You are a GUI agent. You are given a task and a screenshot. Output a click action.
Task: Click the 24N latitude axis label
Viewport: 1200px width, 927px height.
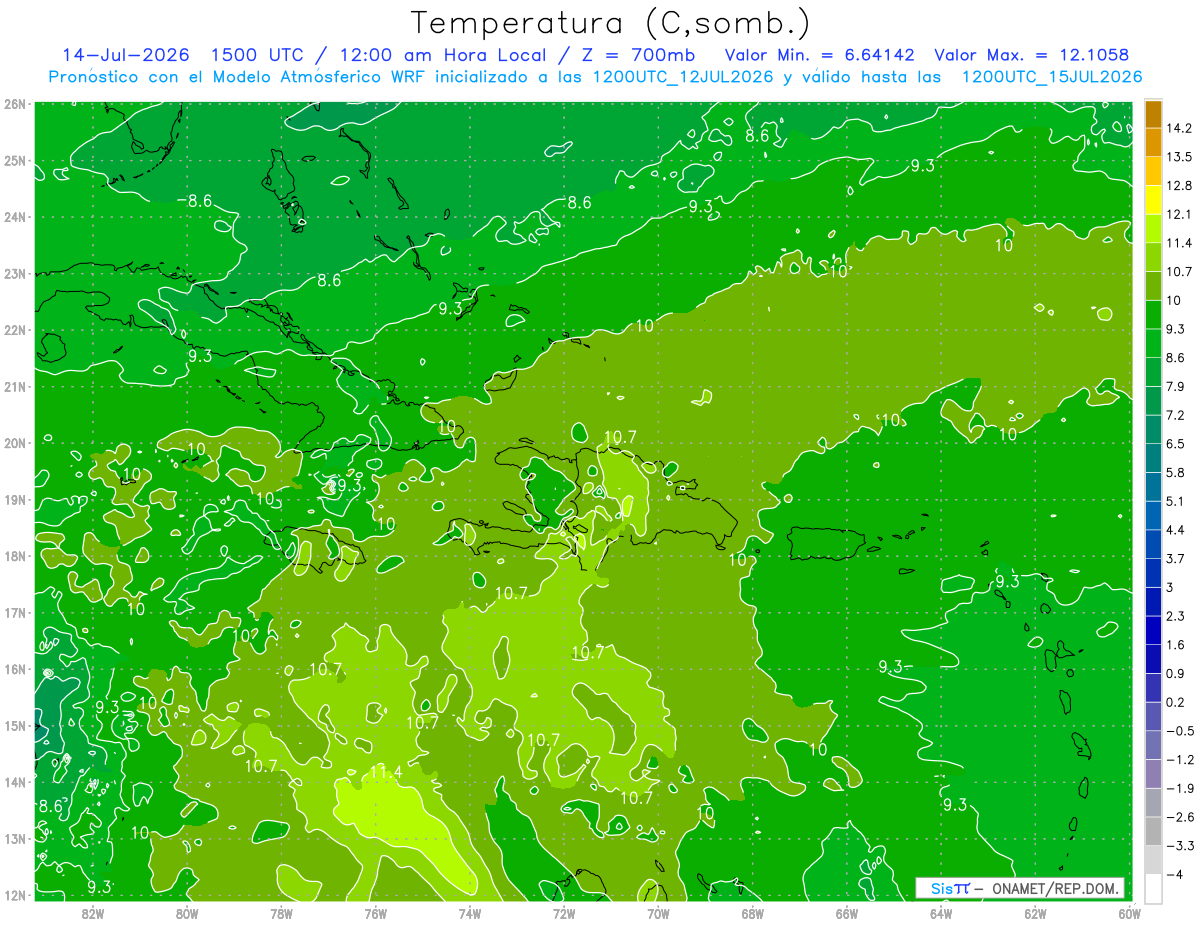15,217
